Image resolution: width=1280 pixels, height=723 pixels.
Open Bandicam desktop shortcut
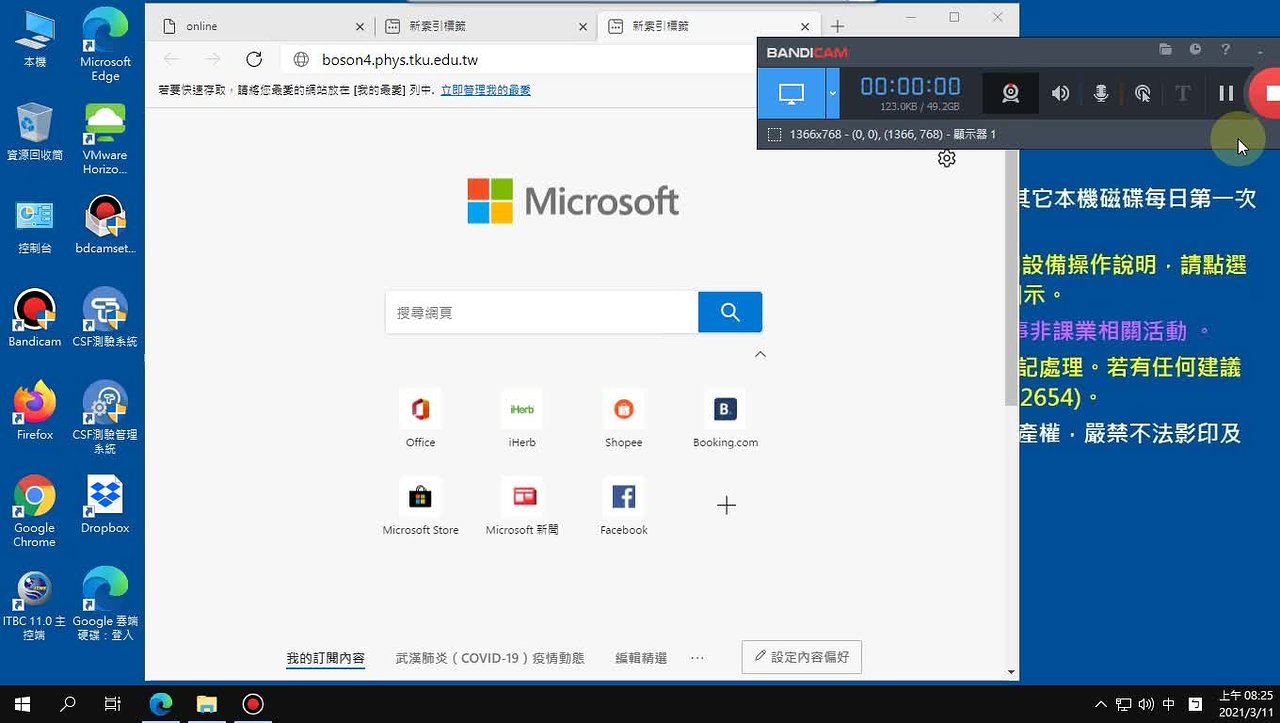tap(34, 319)
